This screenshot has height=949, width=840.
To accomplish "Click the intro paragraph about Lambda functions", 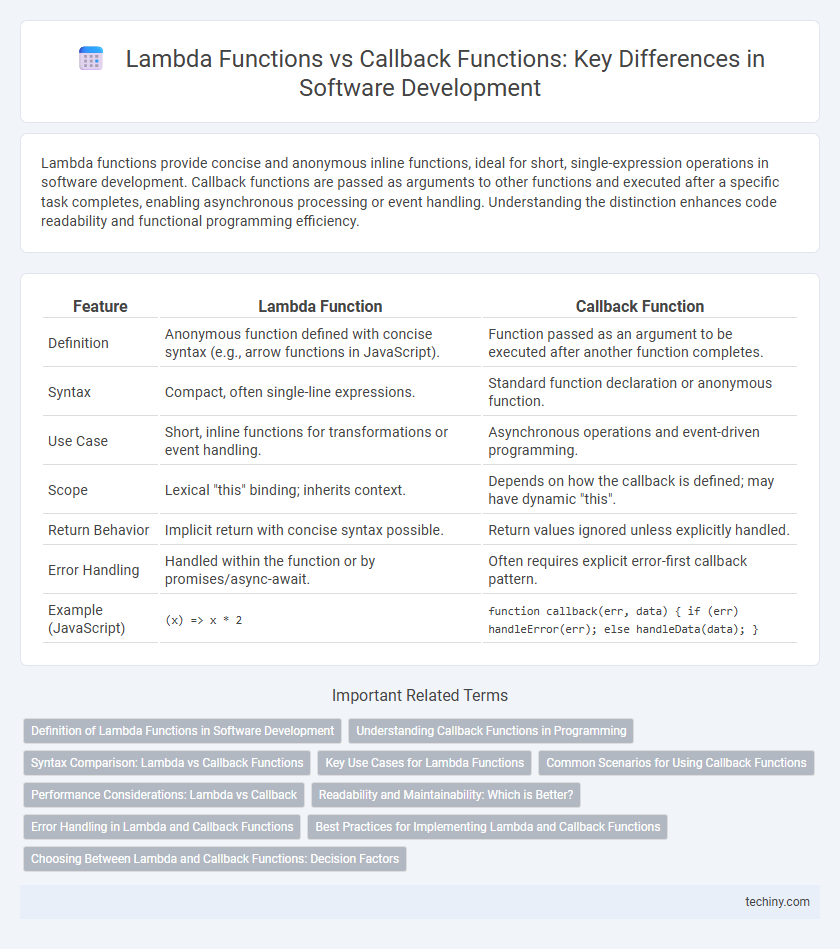I will pyautogui.click(x=410, y=192).
